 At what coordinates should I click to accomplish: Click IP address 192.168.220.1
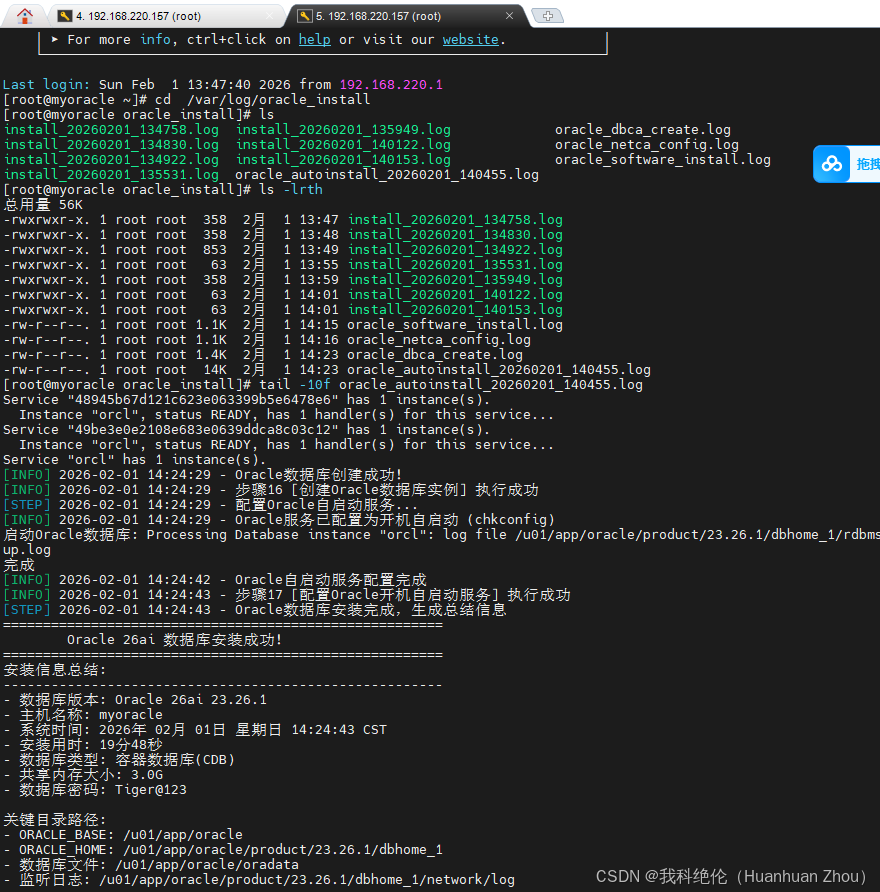391,84
